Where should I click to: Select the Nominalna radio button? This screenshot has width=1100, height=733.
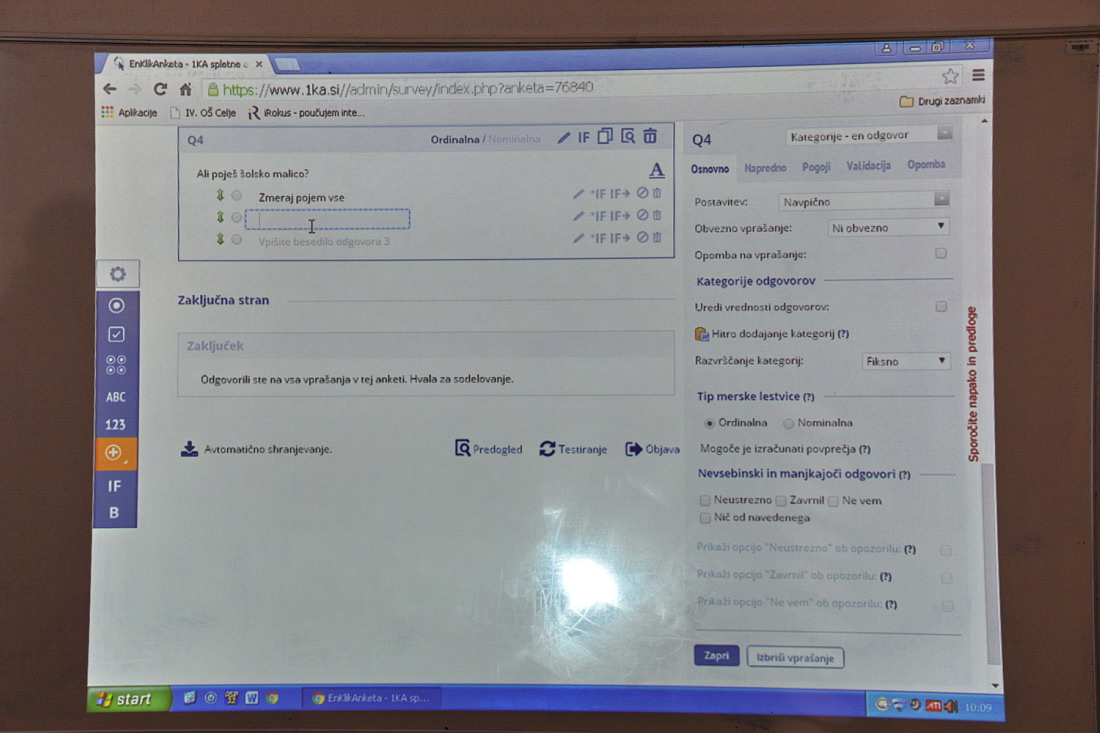789,423
